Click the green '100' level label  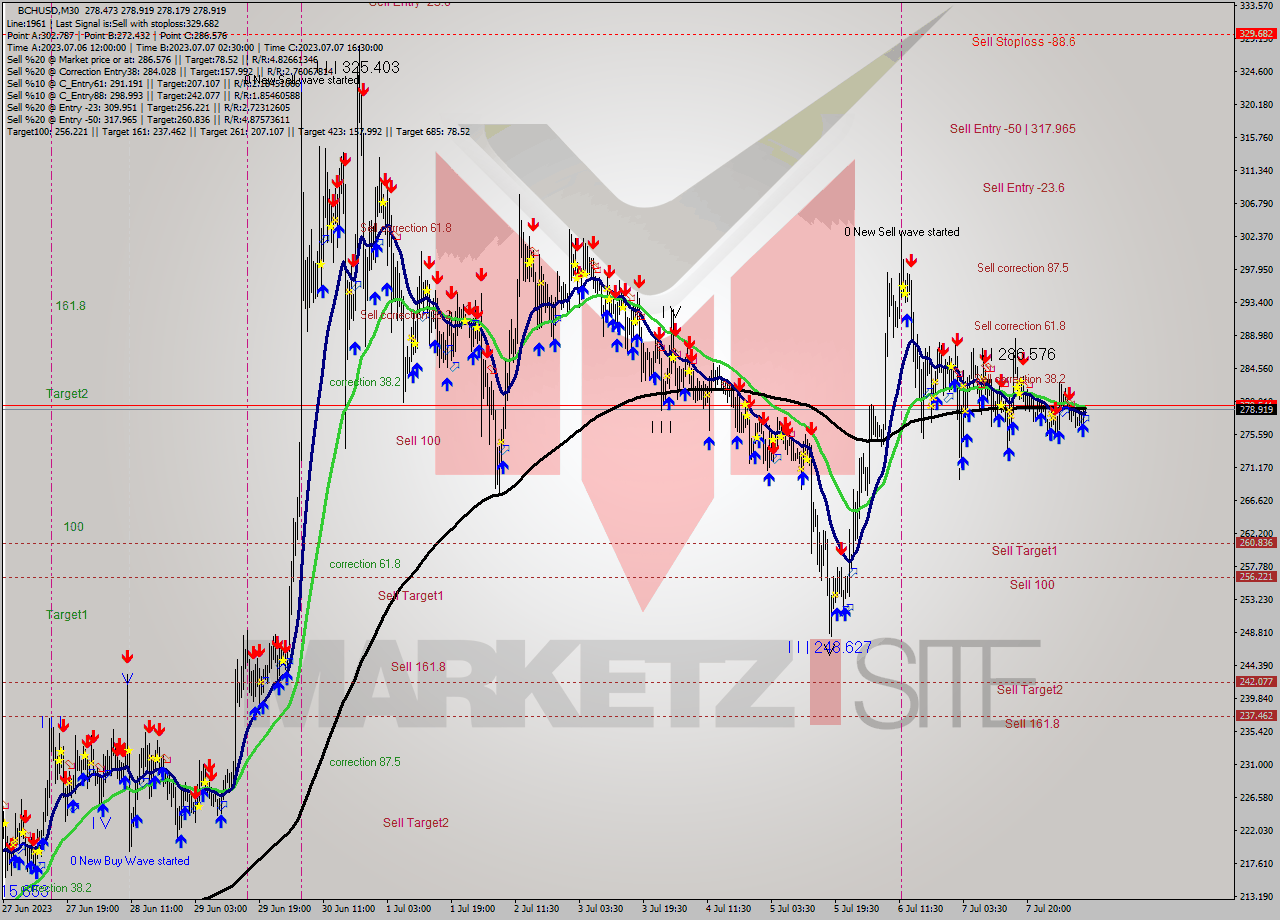point(74,527)
